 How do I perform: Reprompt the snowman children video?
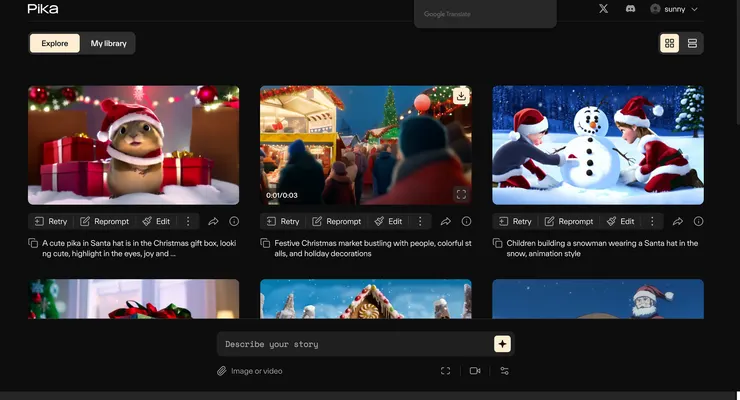point(569,221)
